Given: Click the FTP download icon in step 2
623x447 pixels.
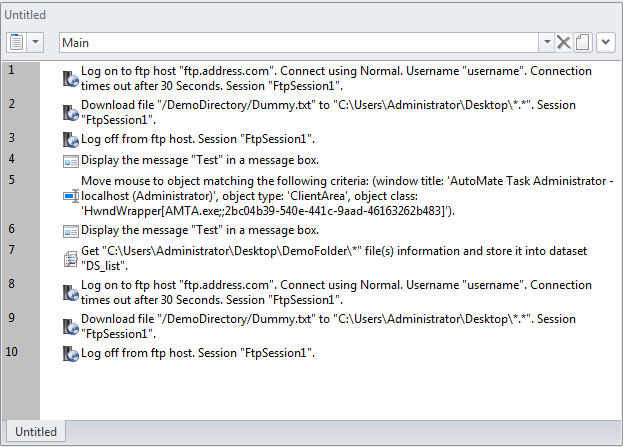Looking at the screenshot, I should [x=70, y=112].
